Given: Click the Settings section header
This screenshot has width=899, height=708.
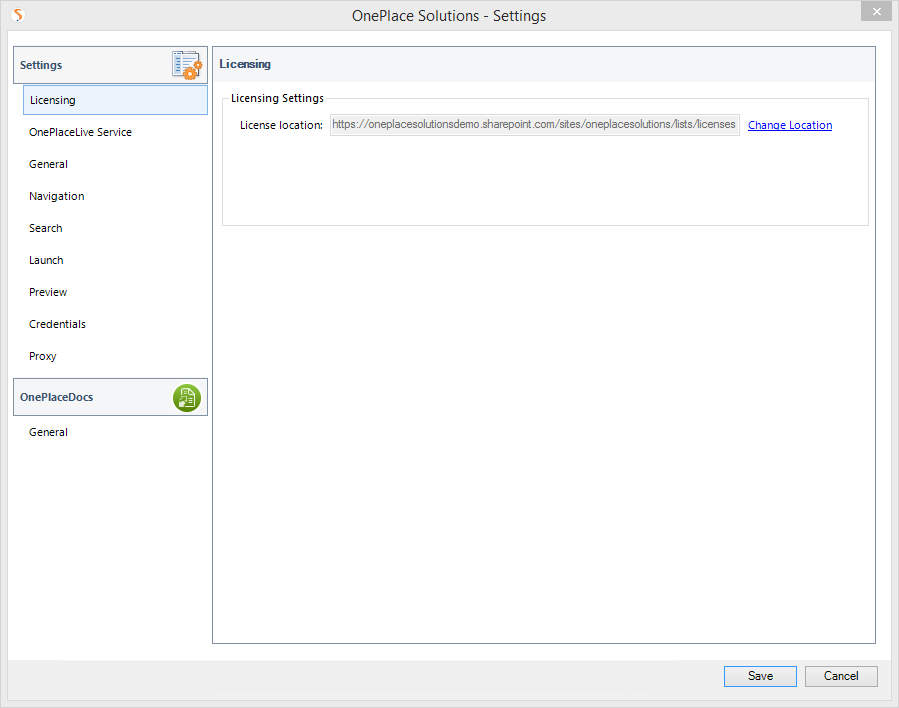Looking at the screenshot, I should (x=111, y=65).
